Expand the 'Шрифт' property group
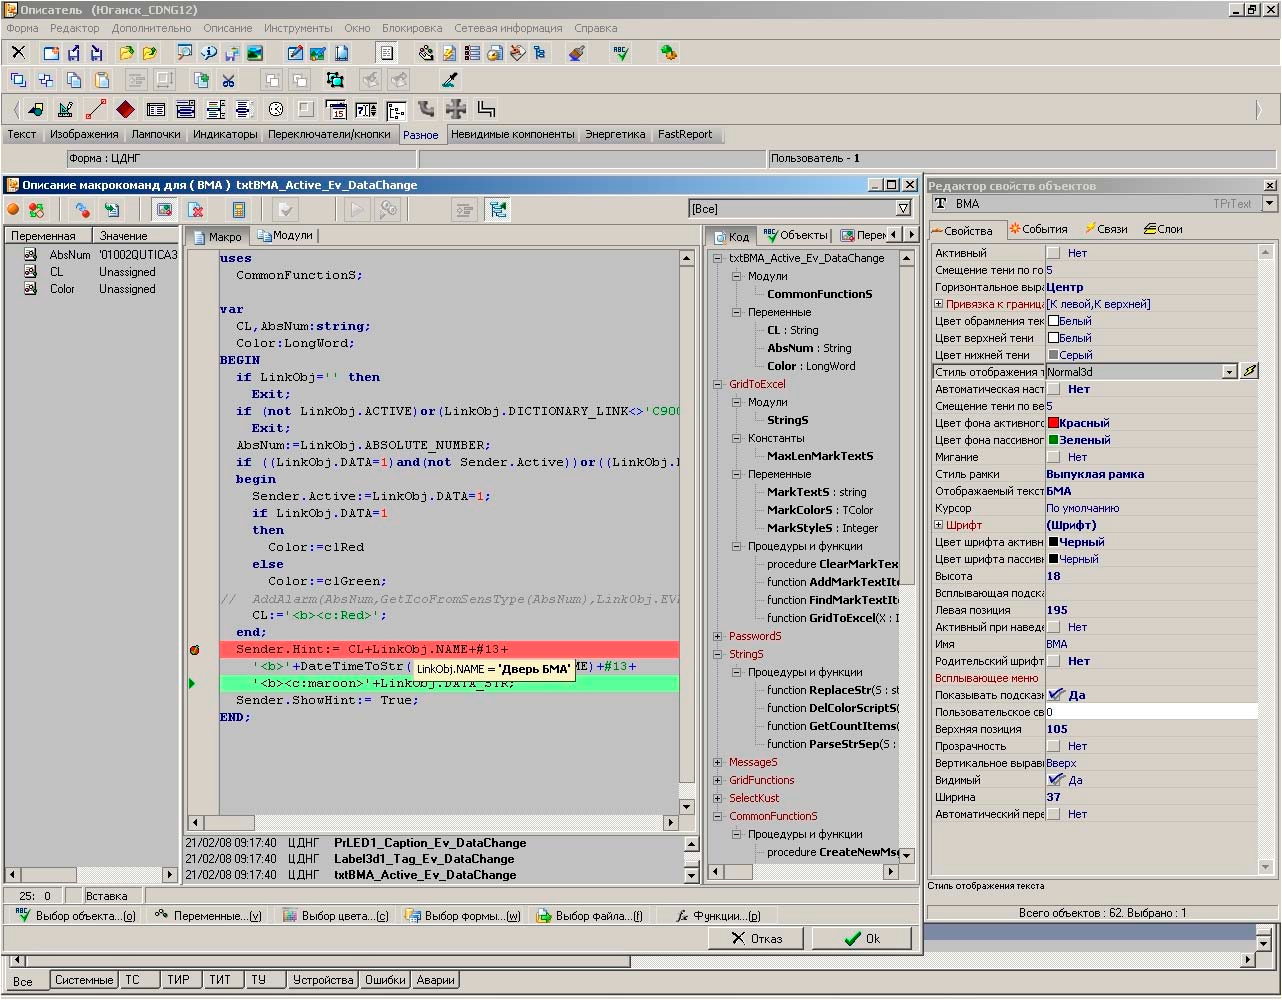 click(939, 525)
